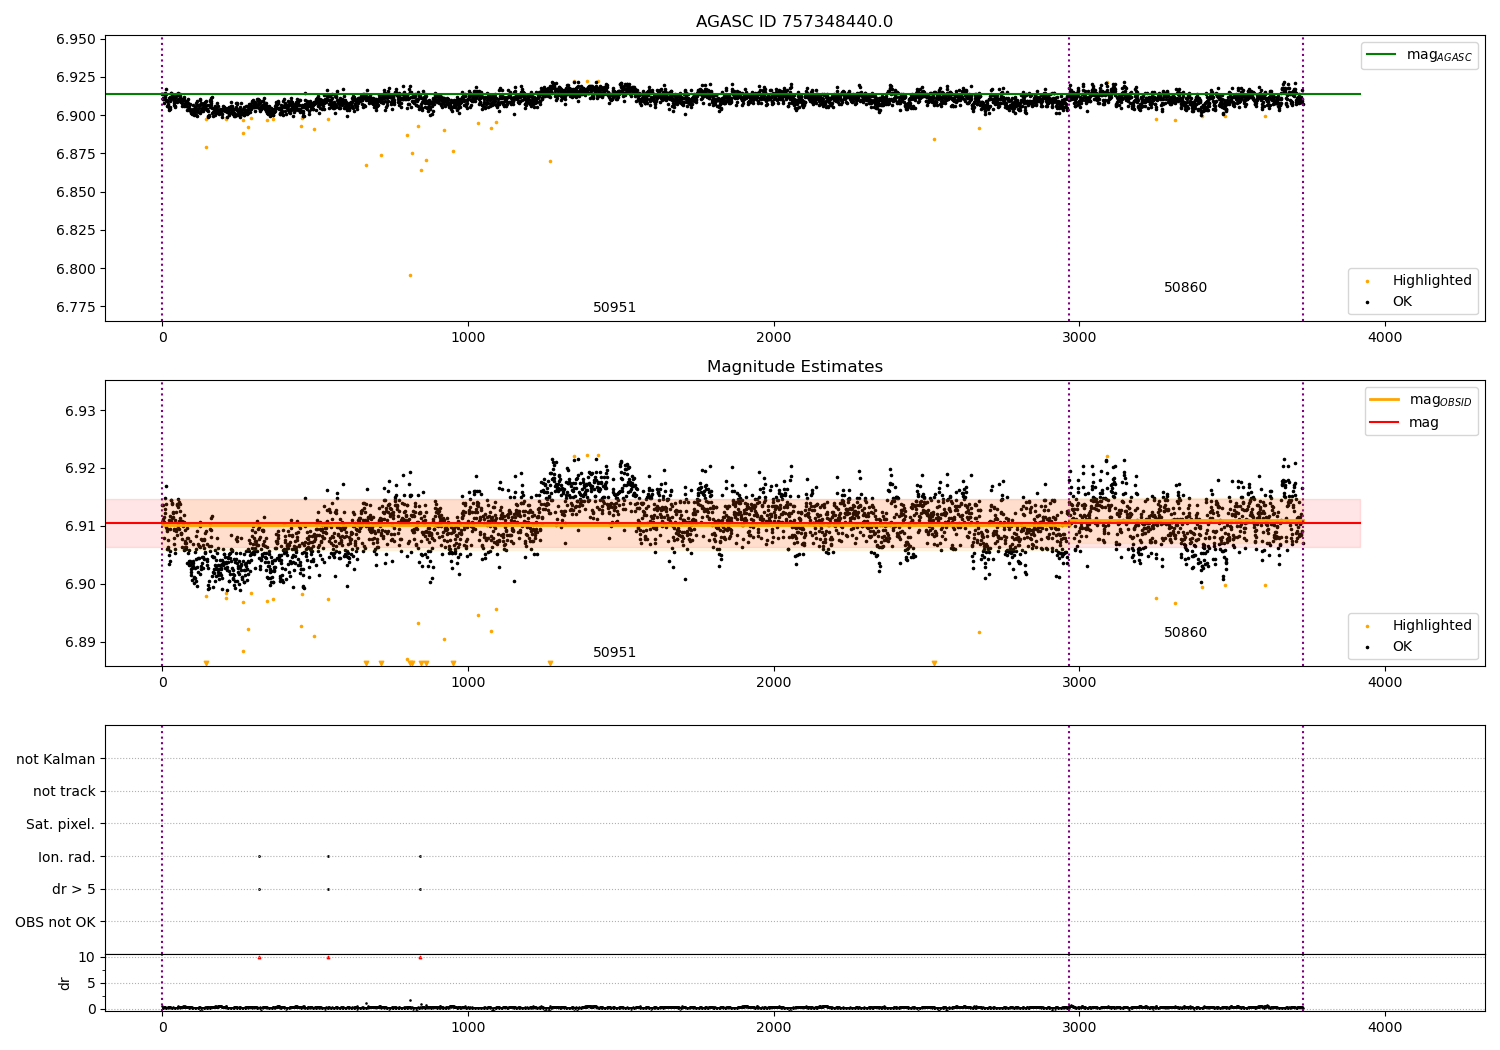The width and height of the screenshot is (1500, 1050).
Task: Click the '6.93' y-axis tick label
Action: 80,411
